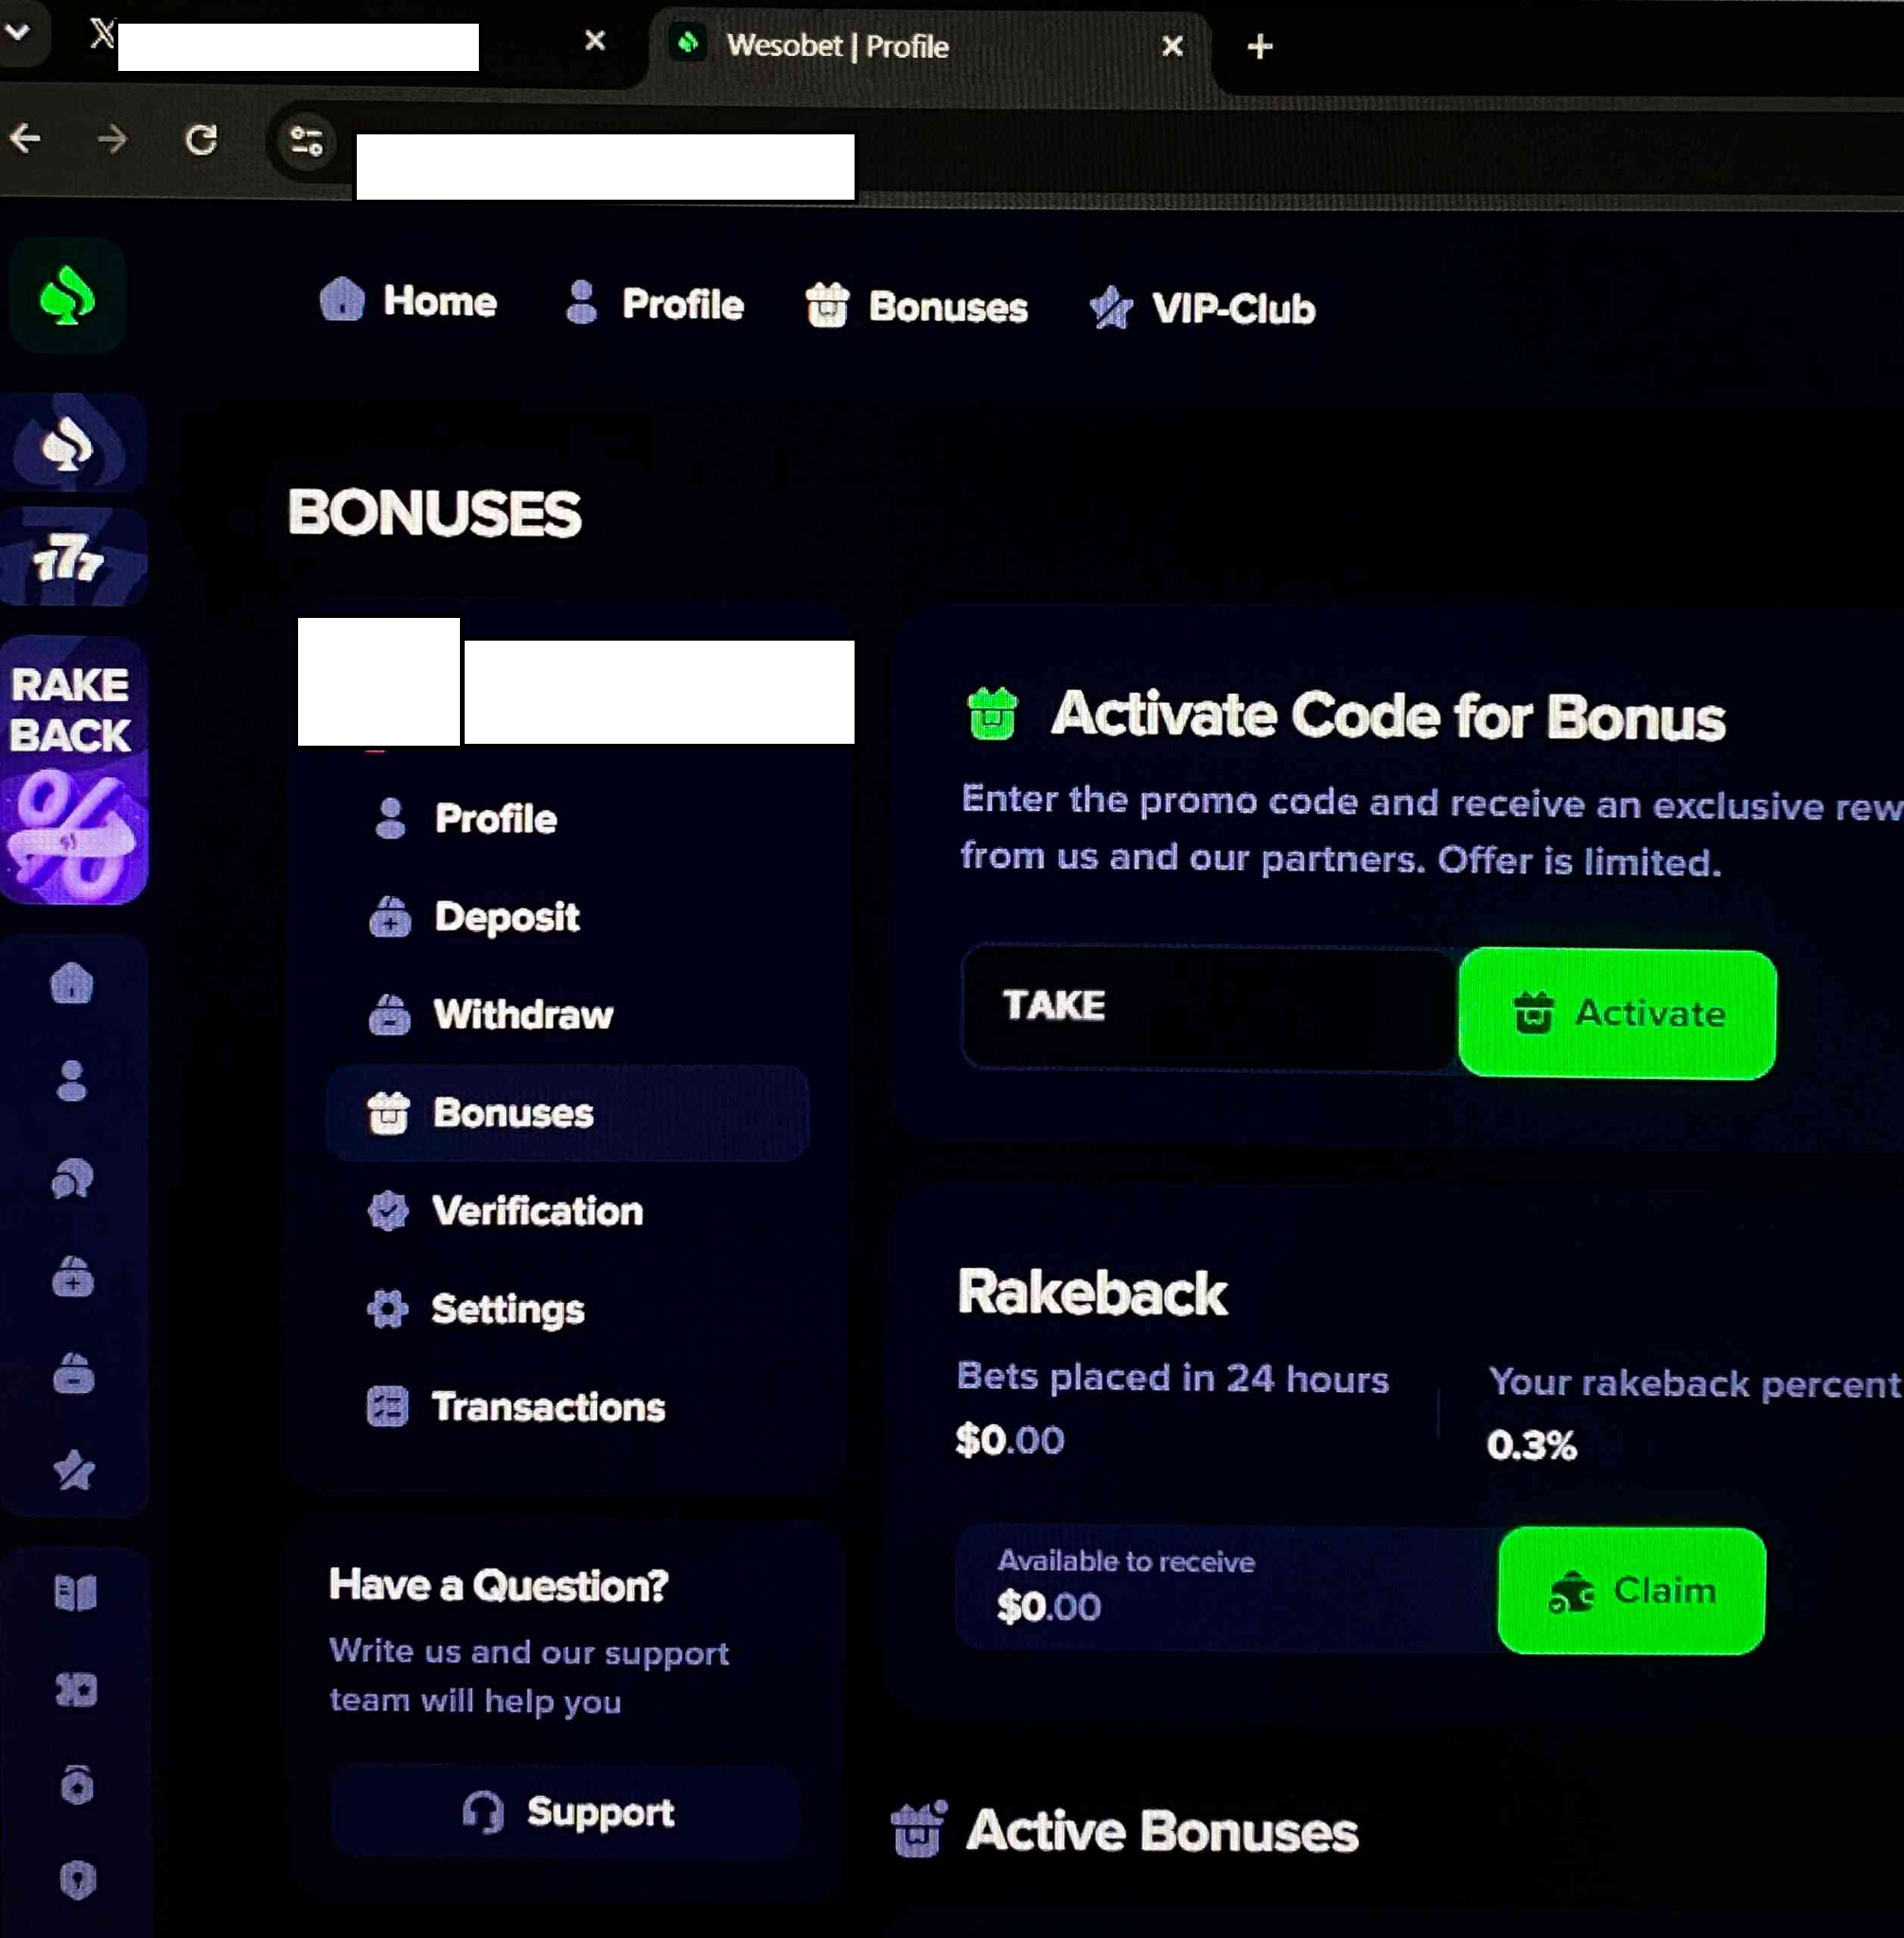The width and height of the screenshot is (1904, 1938).
Task: Click the shield keyhole icon in sidebar
Action: 78,1880
